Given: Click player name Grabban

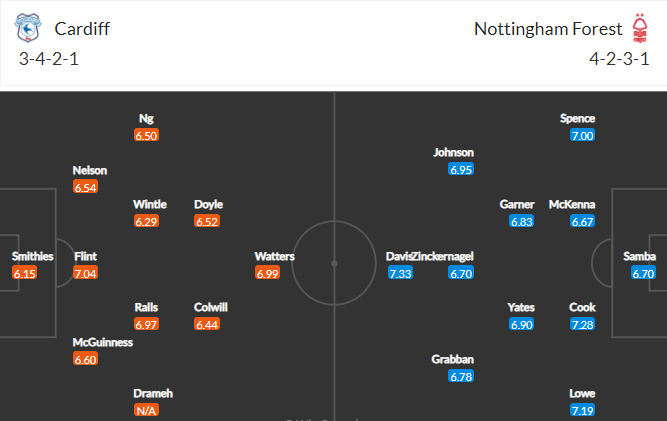Looking at the screenshot, I should coord(452,359).
